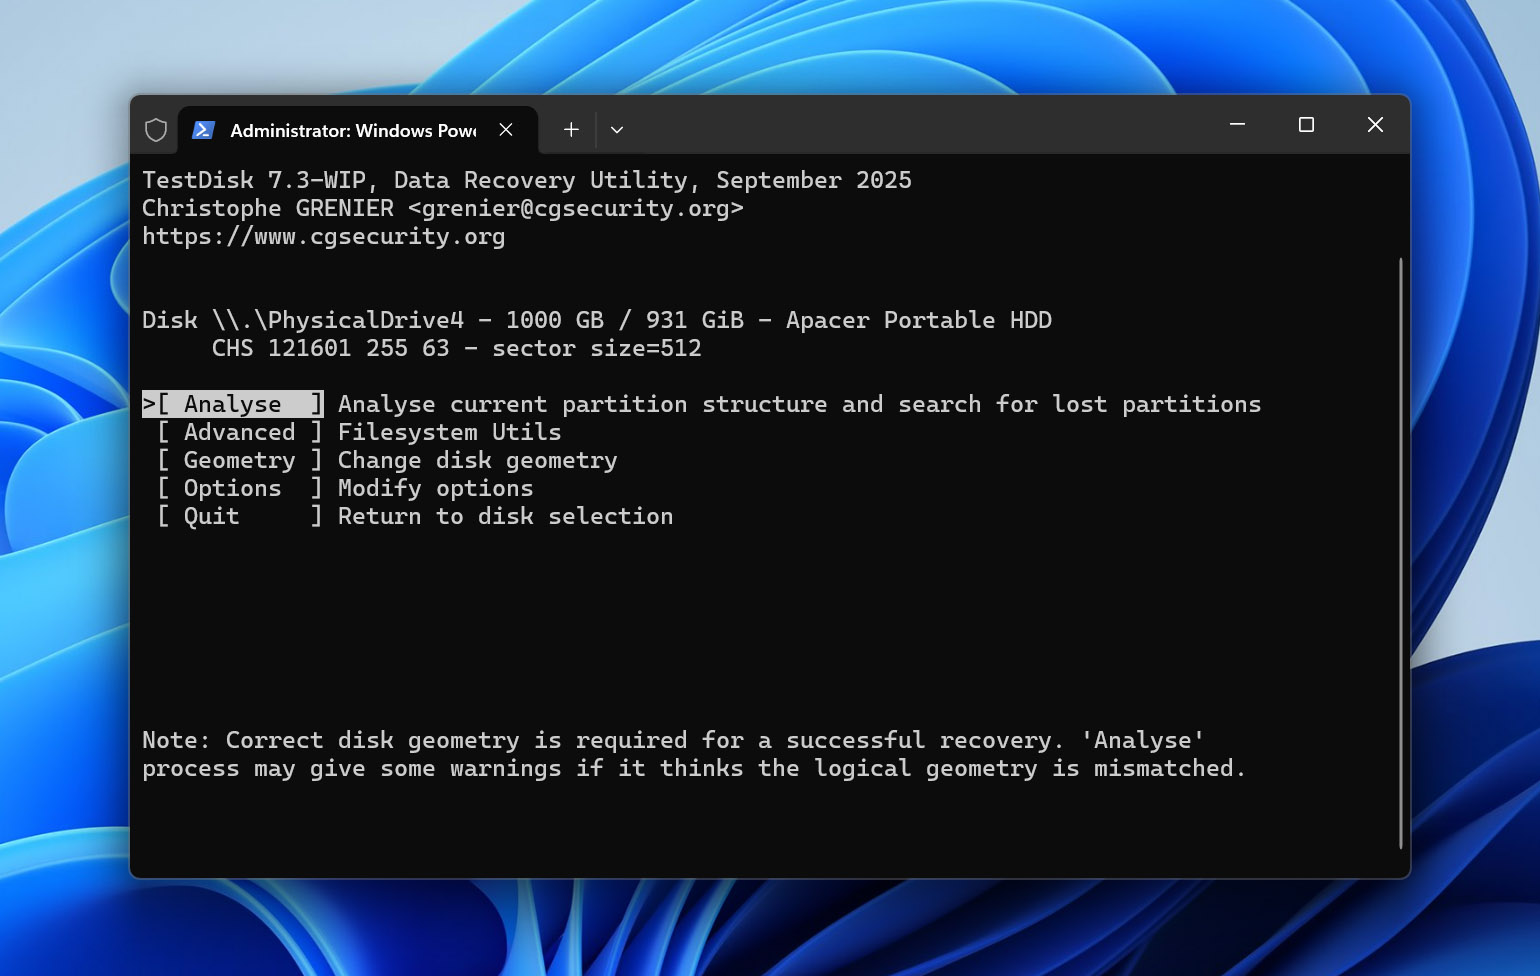Click 'Analyse current partition structure' description
The height and width of the screenshot is (976, 1540).
pyautogui.click(x=799, y=404)
